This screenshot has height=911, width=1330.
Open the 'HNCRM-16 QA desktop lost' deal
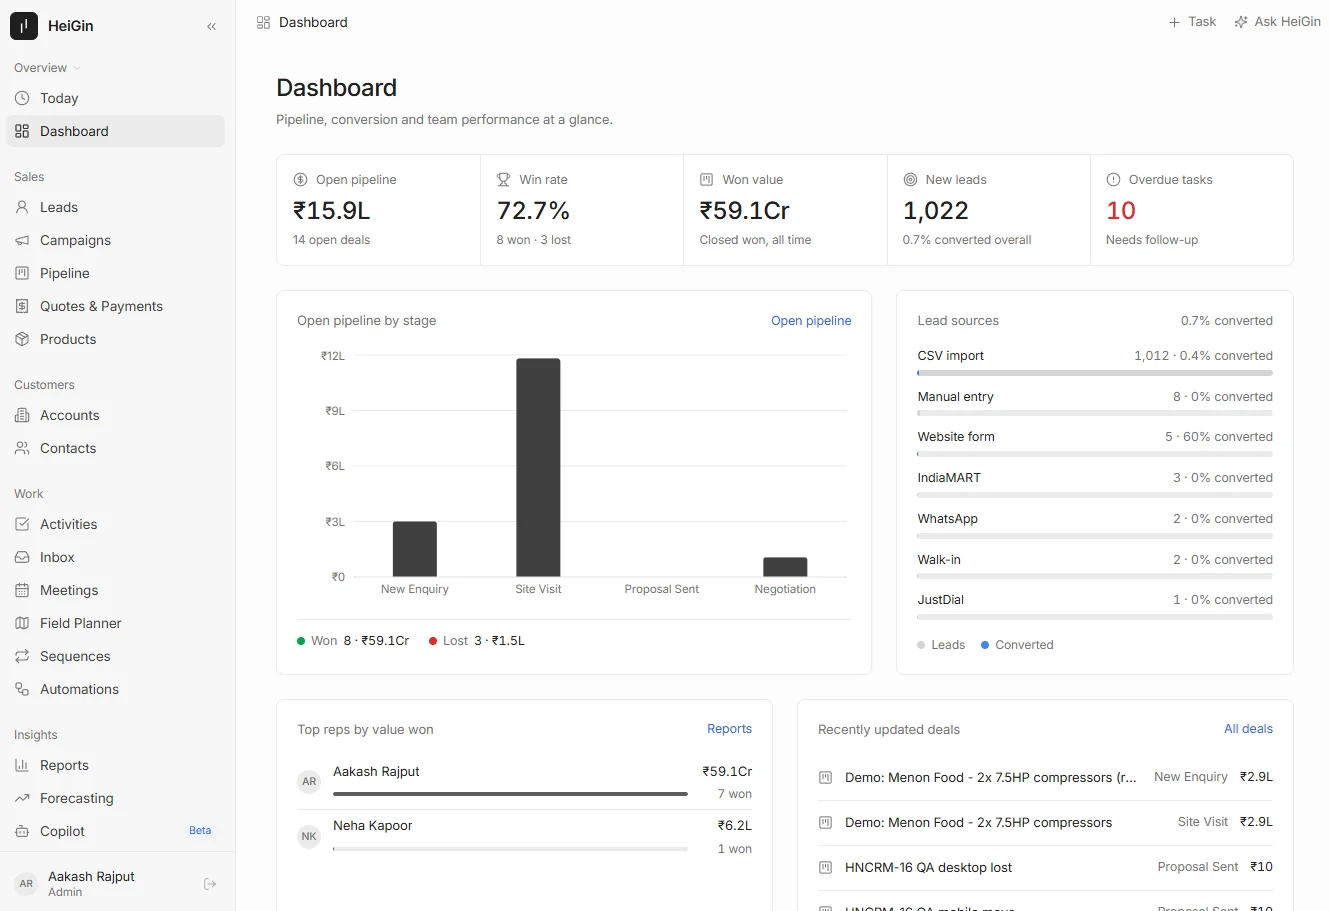click(1045, 867)
